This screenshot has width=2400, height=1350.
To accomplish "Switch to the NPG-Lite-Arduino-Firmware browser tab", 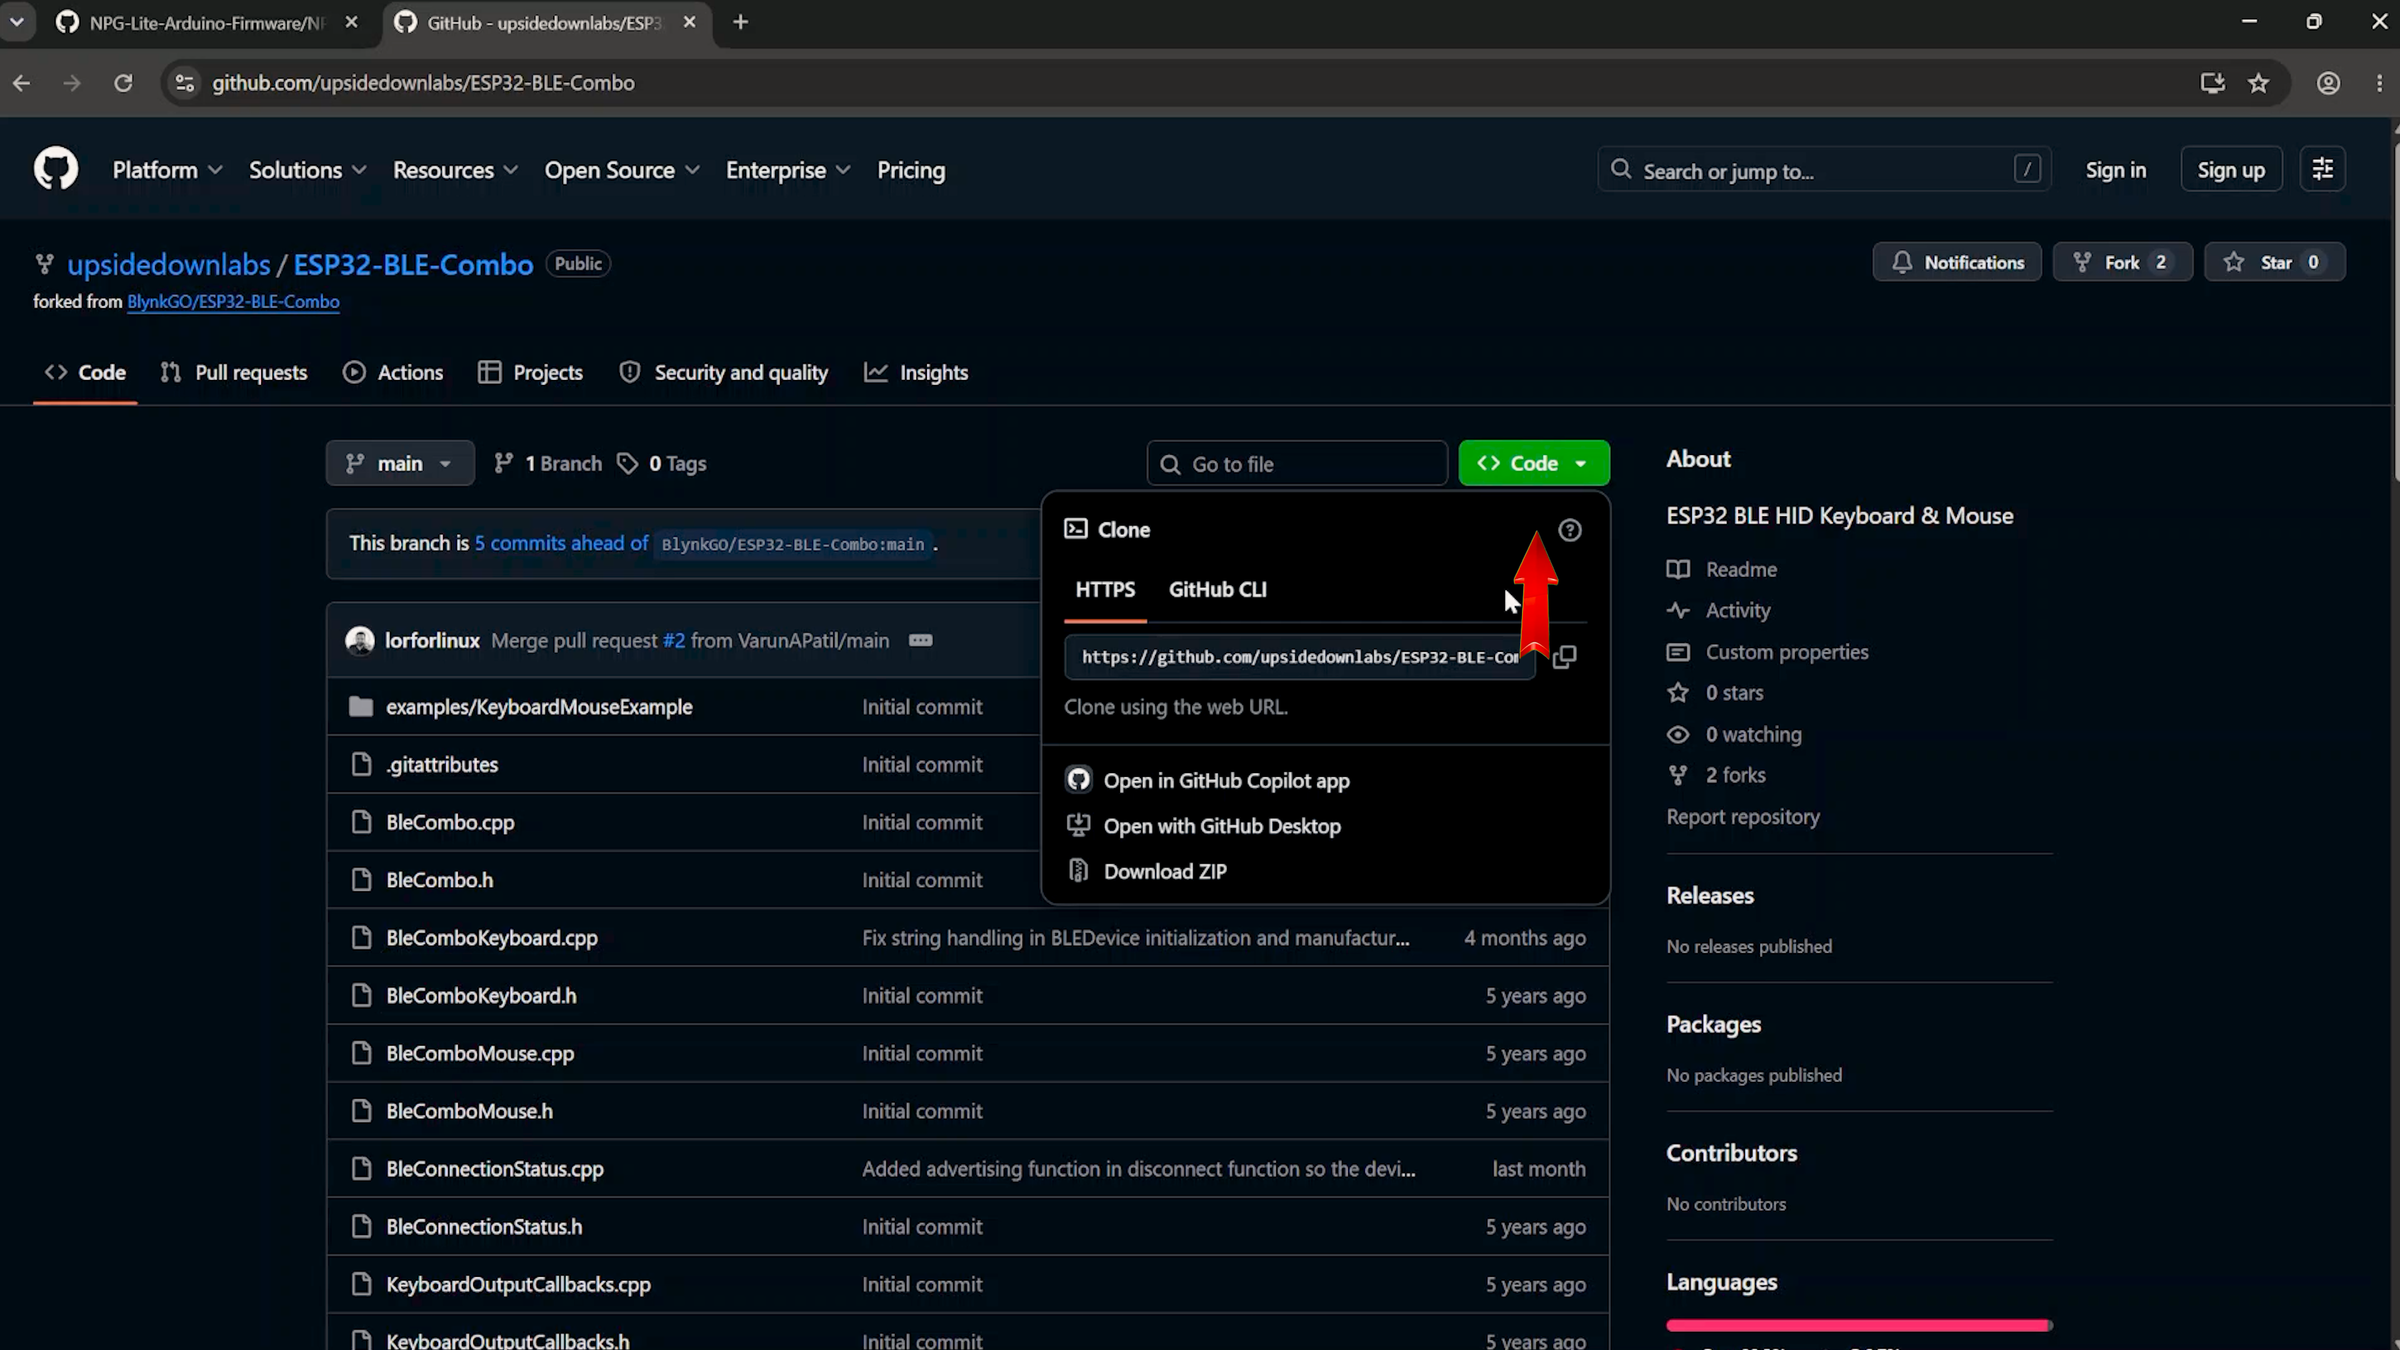I will click(205, 23).
